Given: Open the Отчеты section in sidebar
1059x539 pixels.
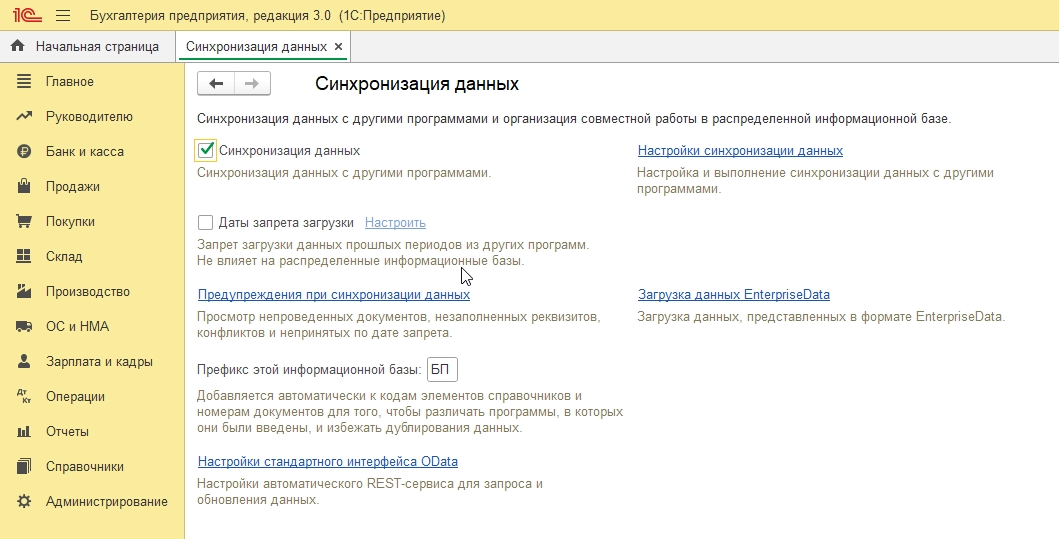Looking at the screenshot, I should [67, 432].
